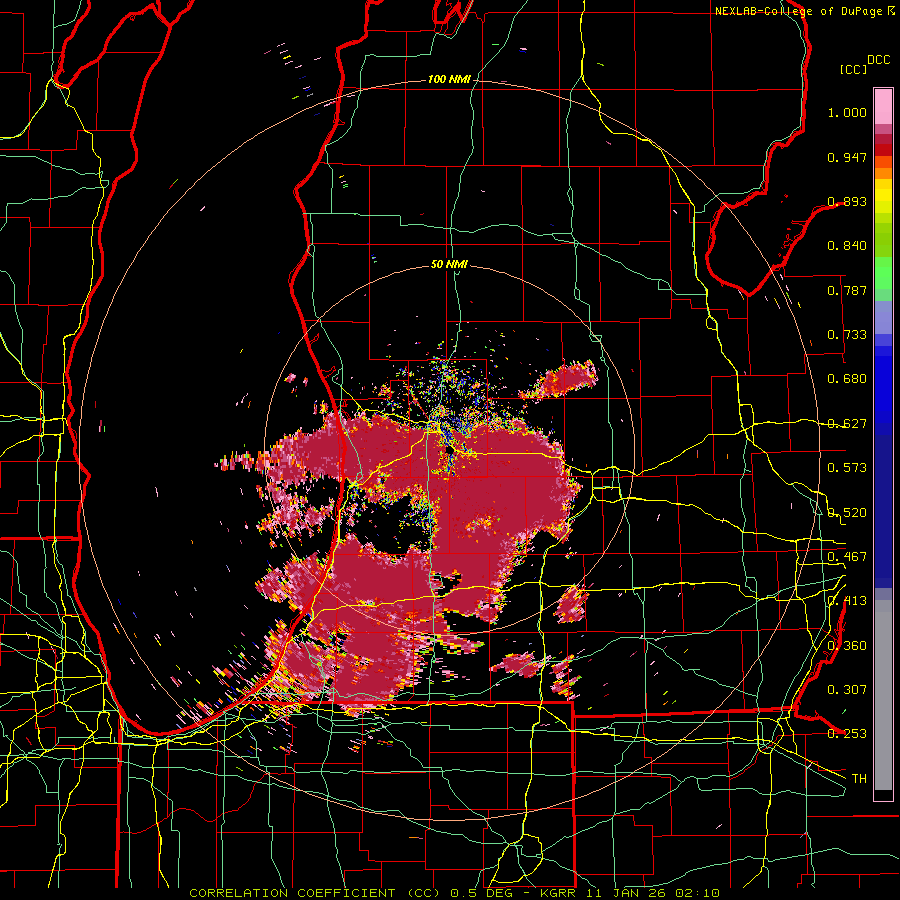
Task: Click the [CC] units label
Action: click(x=854, y=69)
